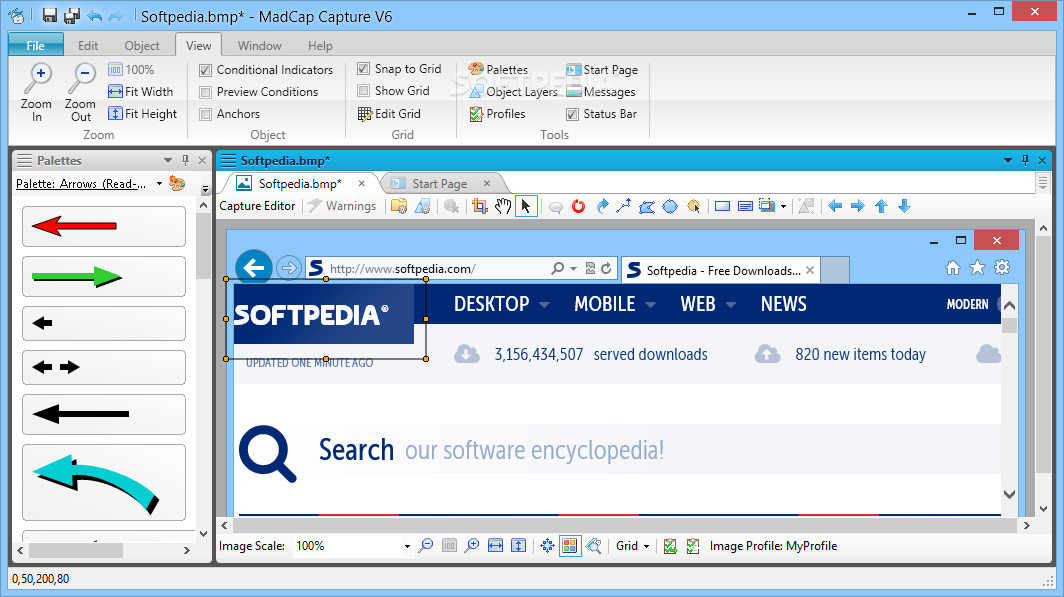This screenshot has height=597, width=1064.
Task: Open the Palette Arrows selection dropdown
Action: (159, 184)
